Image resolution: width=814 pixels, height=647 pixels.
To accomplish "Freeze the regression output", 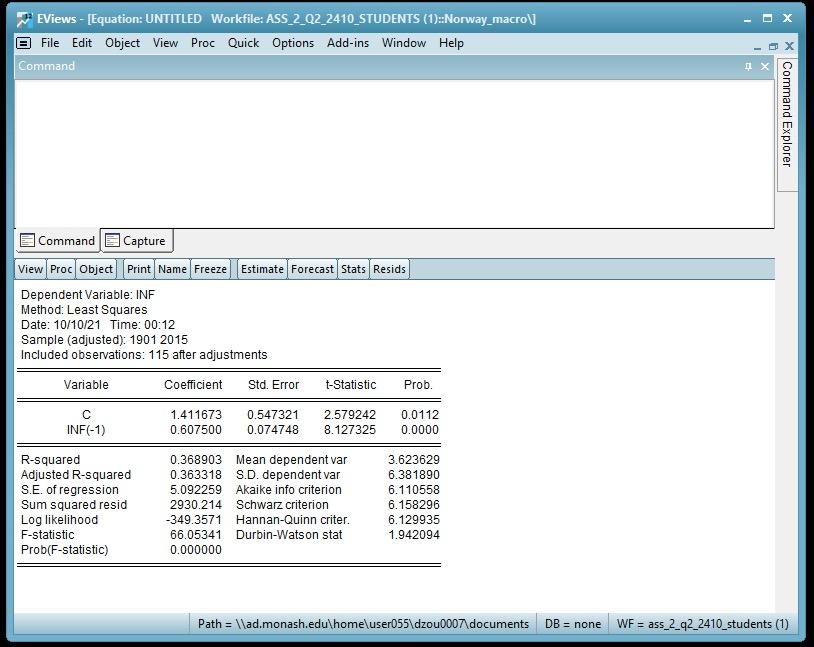I will [x=209, y=268].
